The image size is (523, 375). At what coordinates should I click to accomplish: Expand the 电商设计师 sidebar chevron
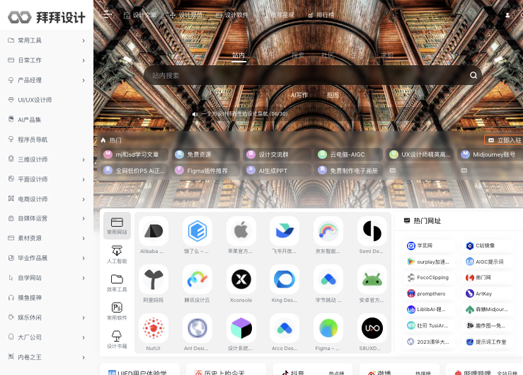pyautogui.click(x=83, y=199)
